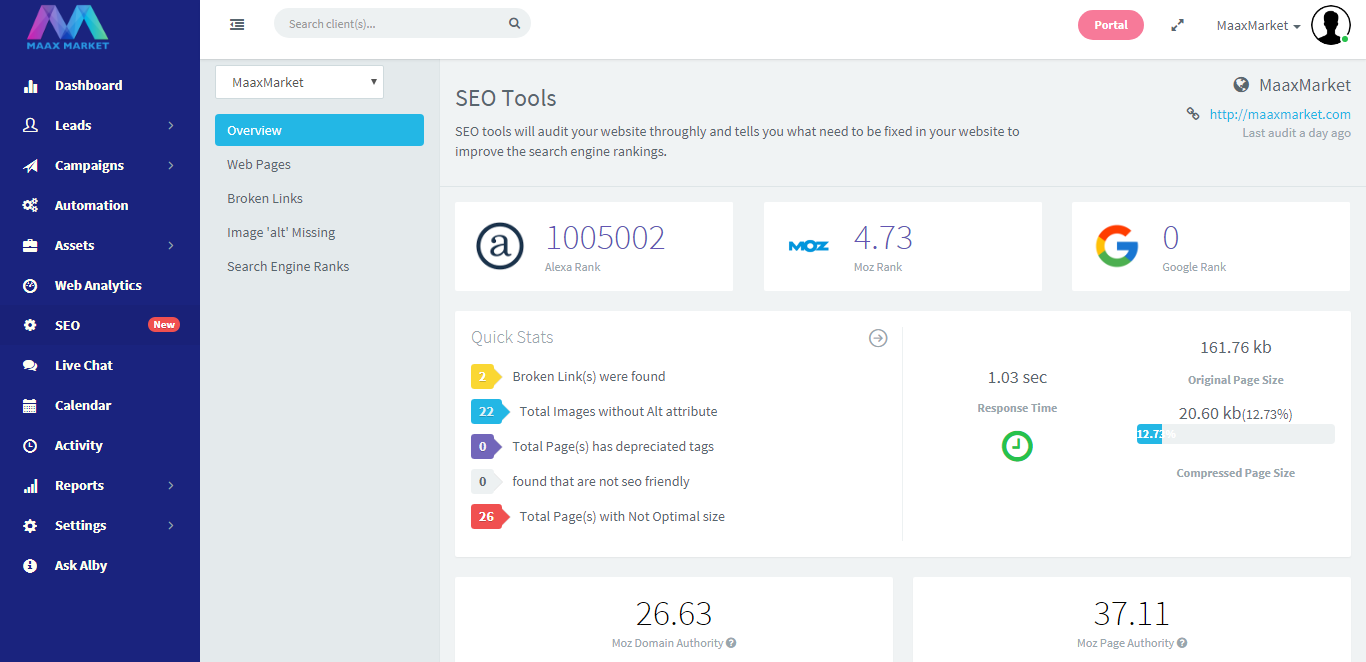Image resolution: width=1366 pixels, height=662 pixels.
Task: Click the pink Portal button
Action: [x=1111, y=25]
